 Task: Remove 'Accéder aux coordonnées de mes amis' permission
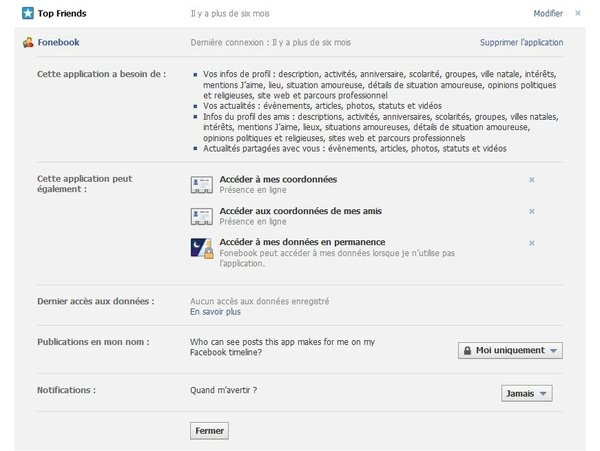pos(532,211)
